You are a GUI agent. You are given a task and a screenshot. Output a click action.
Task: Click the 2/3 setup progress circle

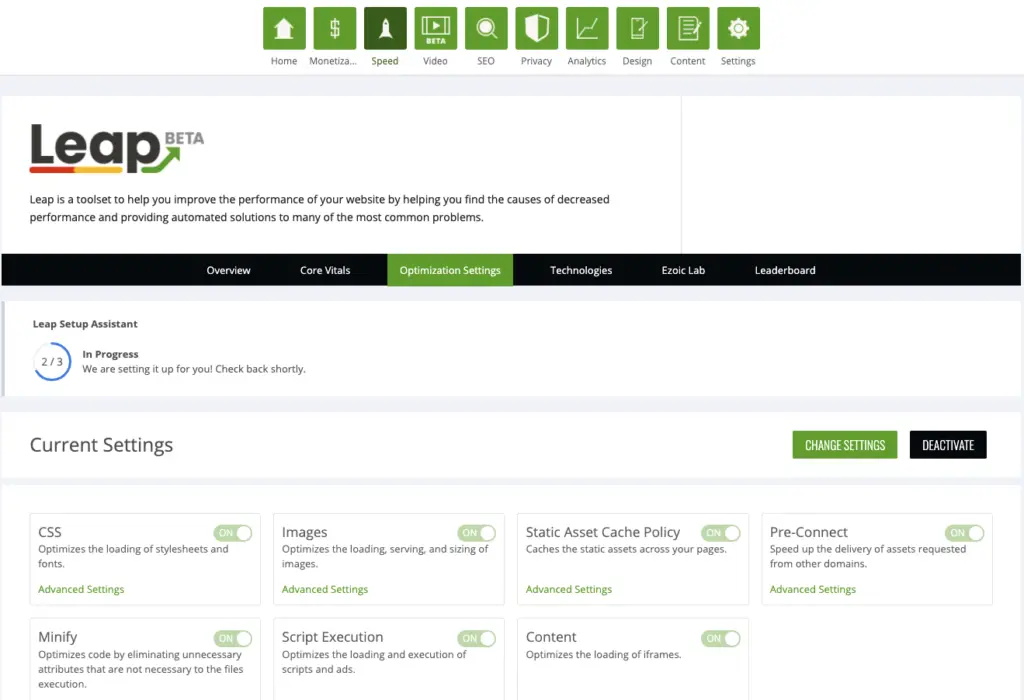52,361
